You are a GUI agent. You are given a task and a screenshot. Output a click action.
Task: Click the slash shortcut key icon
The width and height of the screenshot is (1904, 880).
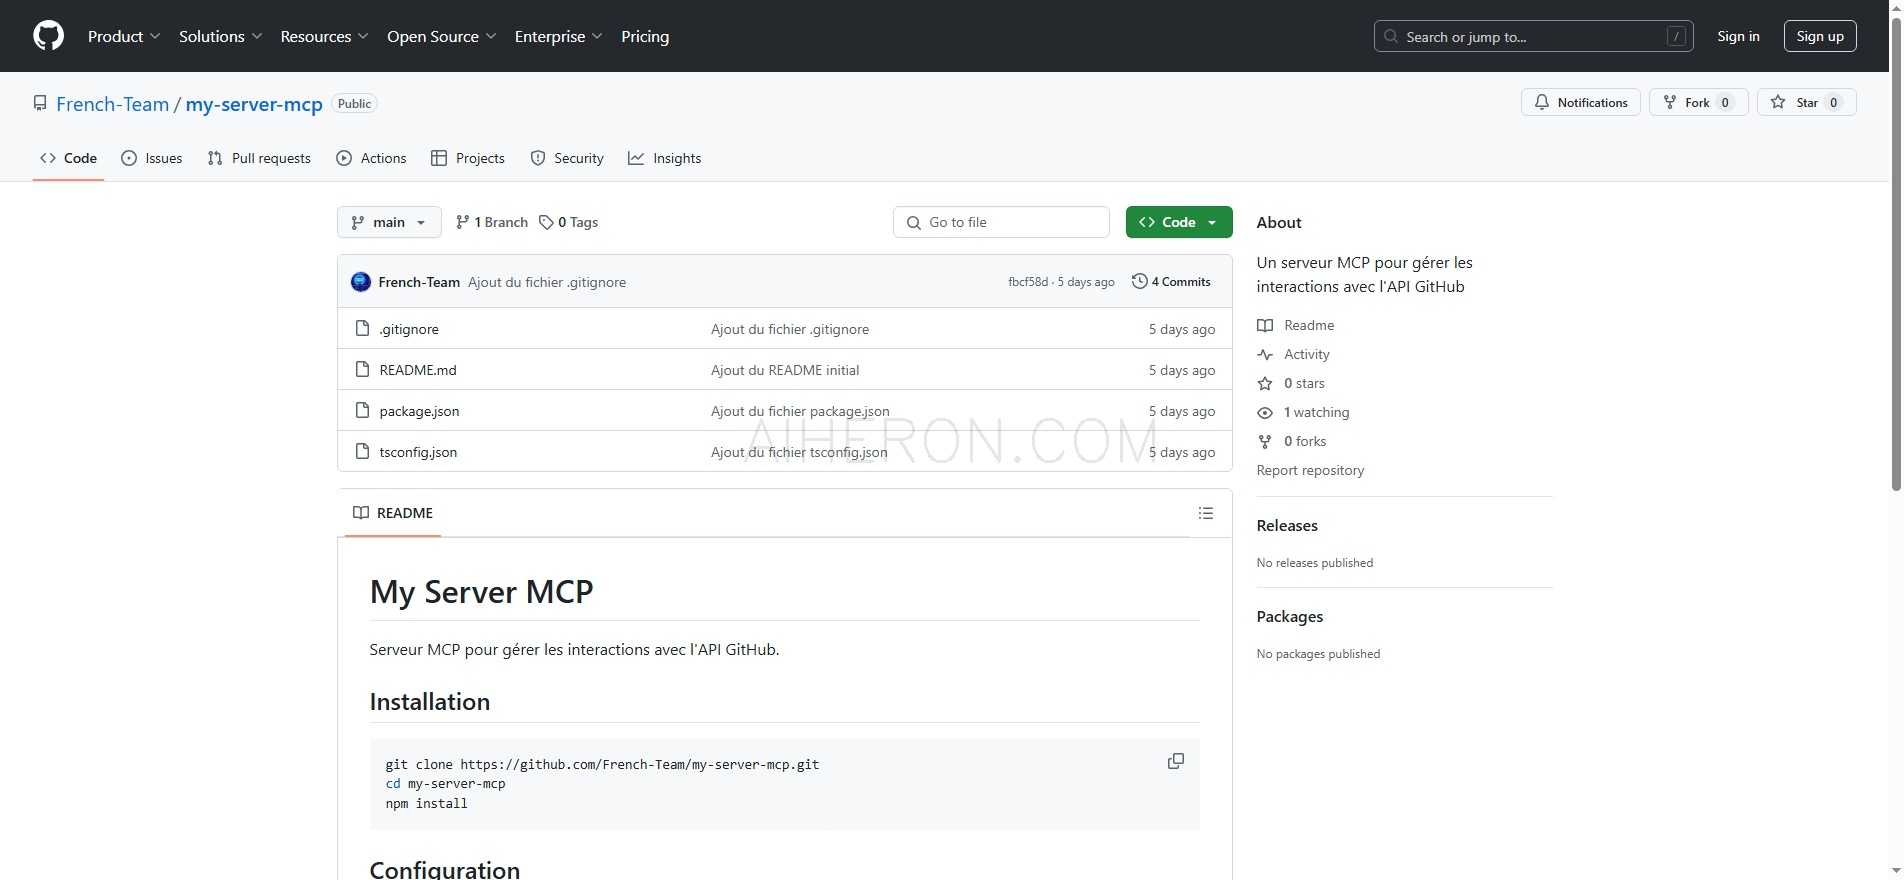point(1677,36)
